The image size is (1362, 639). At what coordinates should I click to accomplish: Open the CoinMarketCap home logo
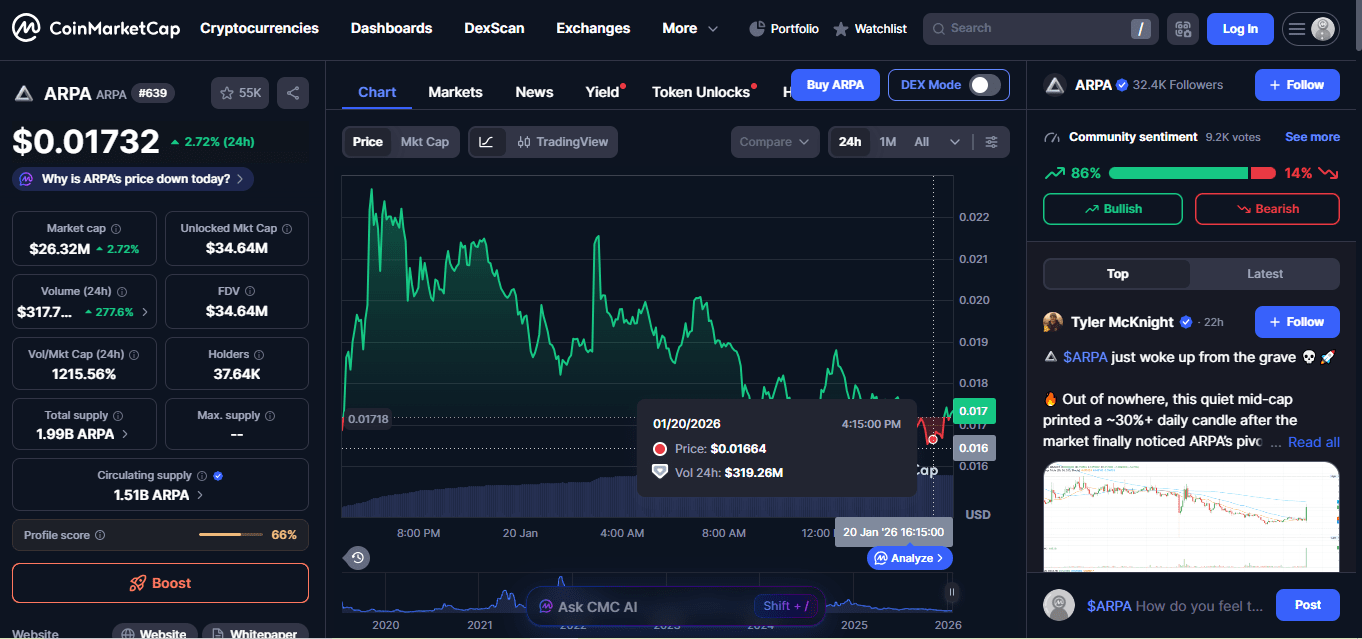point(96,28)
